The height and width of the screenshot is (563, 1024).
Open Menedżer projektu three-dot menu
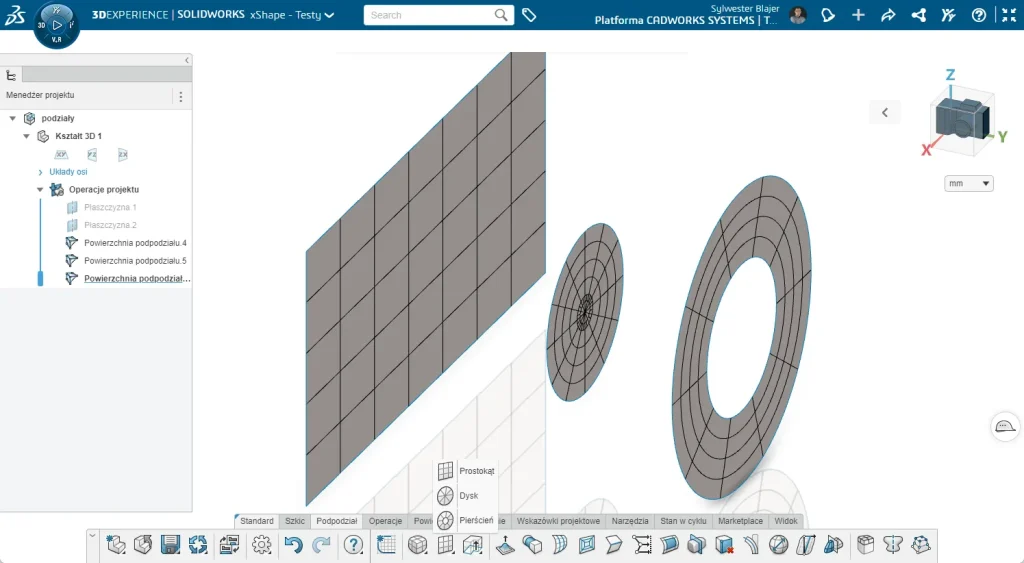point(181,97)
